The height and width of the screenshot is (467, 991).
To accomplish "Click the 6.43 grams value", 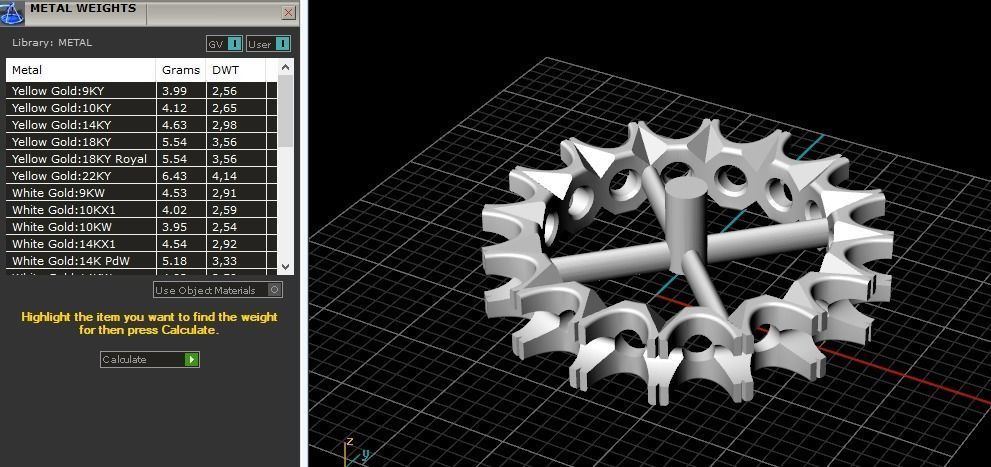I will [174, 176].
